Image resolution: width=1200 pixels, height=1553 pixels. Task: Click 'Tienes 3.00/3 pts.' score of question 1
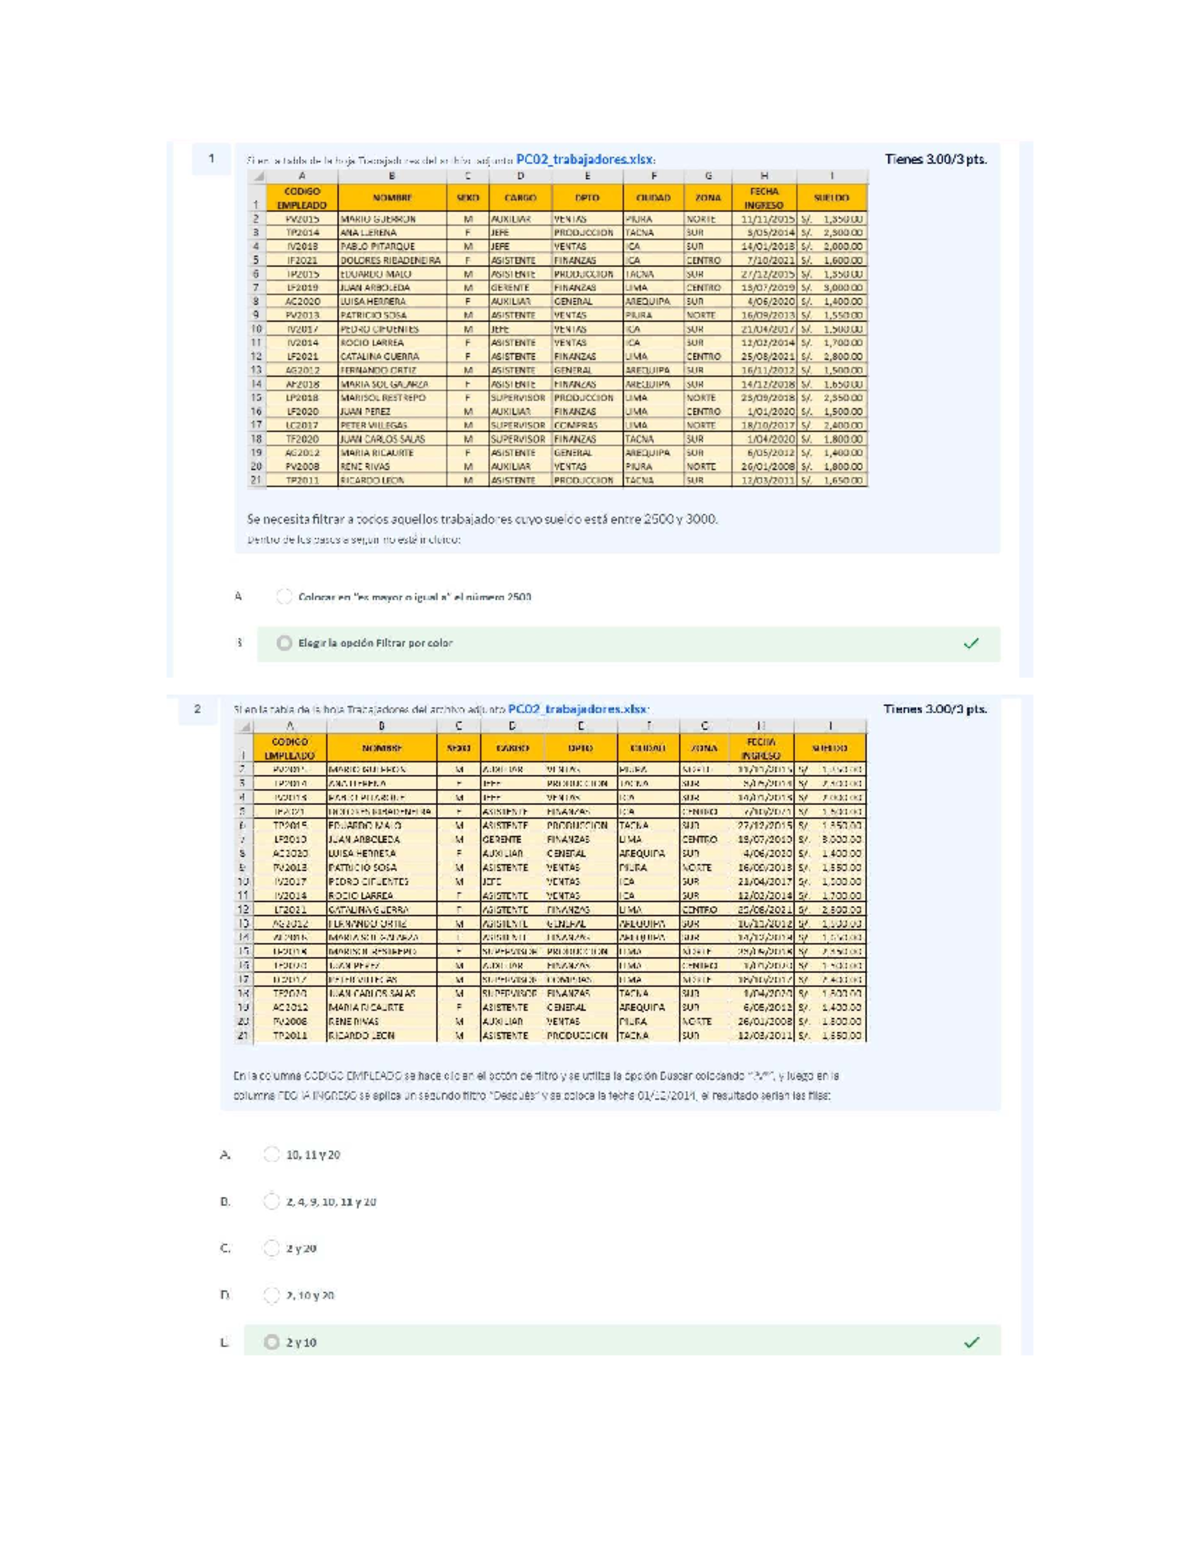pyautogui.click(x=936, y=159)
